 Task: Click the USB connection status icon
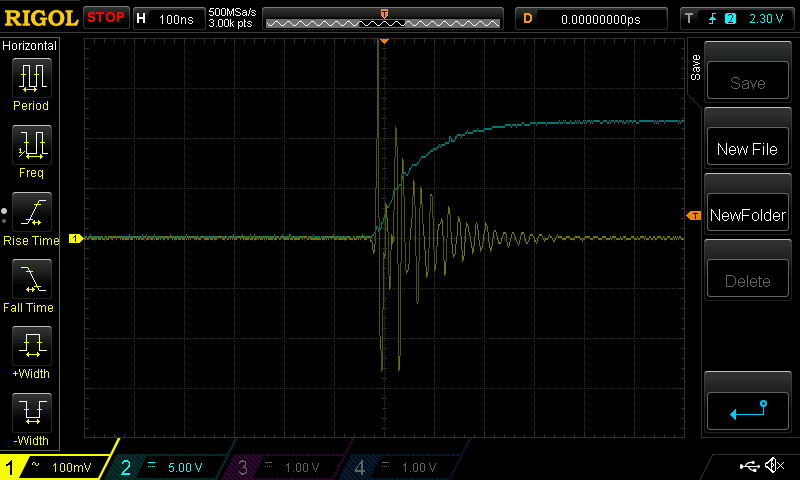(x=749, y=465)
